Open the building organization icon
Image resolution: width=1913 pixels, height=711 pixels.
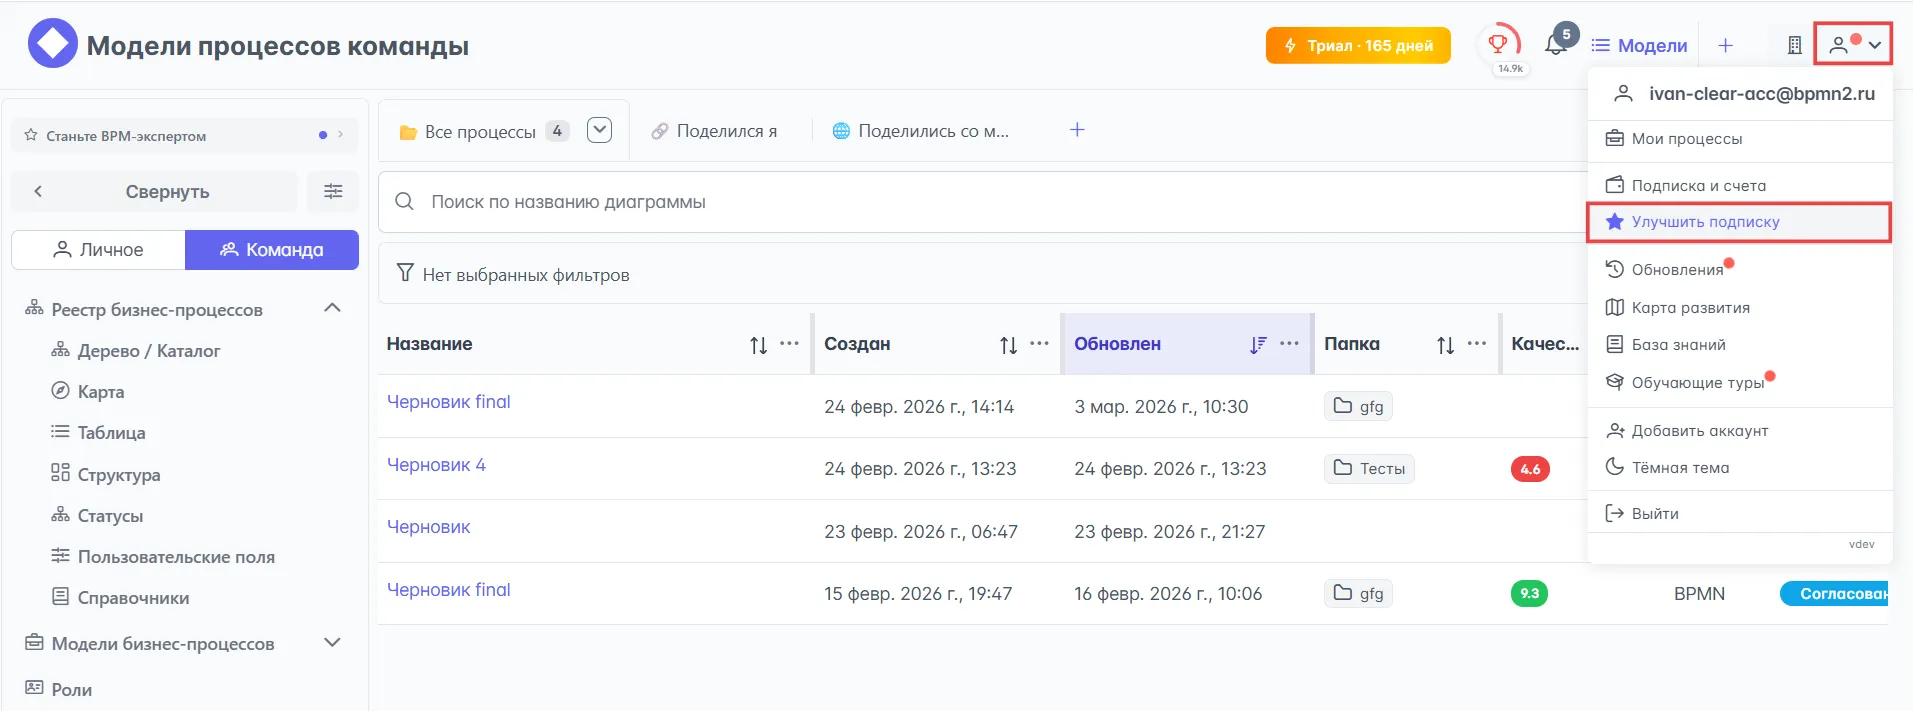1794,45
